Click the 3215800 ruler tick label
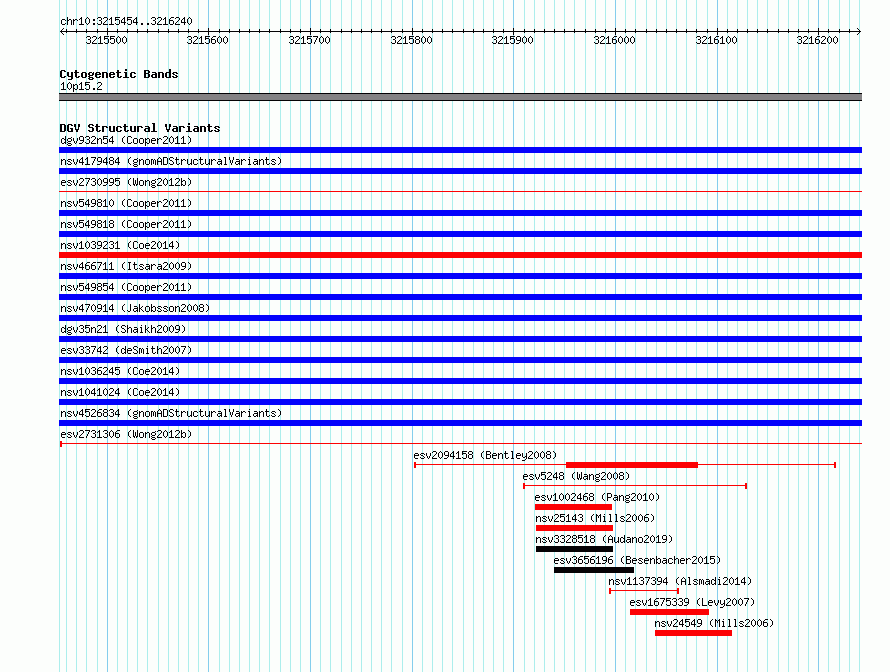 pyautogui.click(x=411, y=40)
